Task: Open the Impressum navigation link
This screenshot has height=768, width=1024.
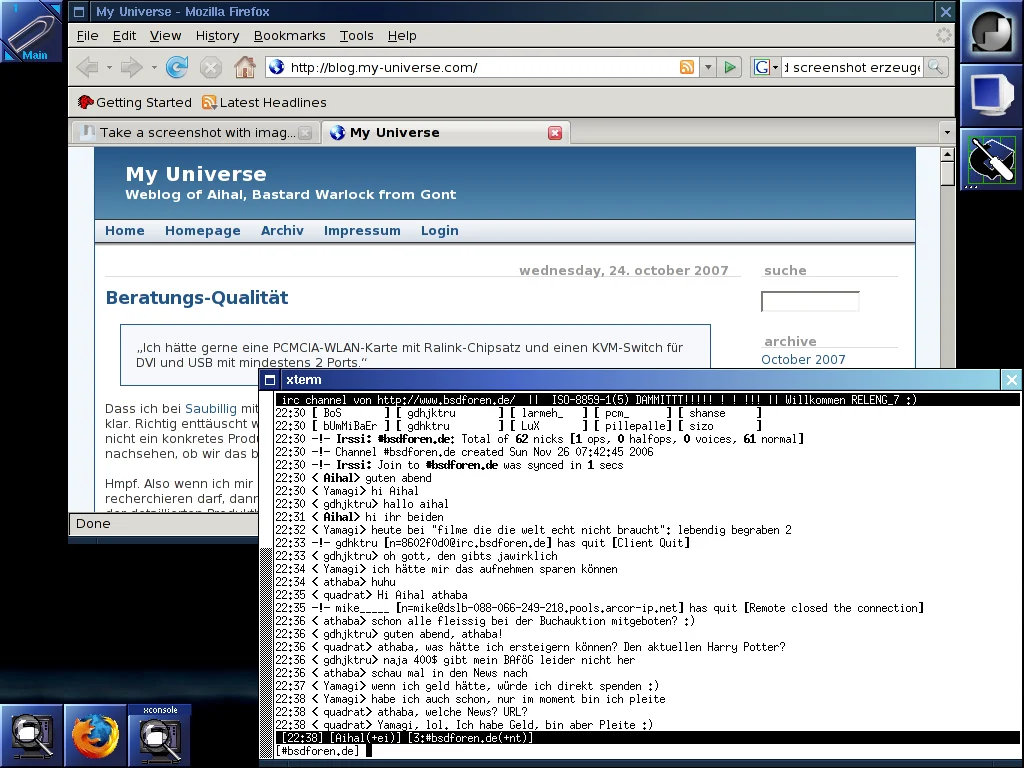Action: [x=362, y=231]
